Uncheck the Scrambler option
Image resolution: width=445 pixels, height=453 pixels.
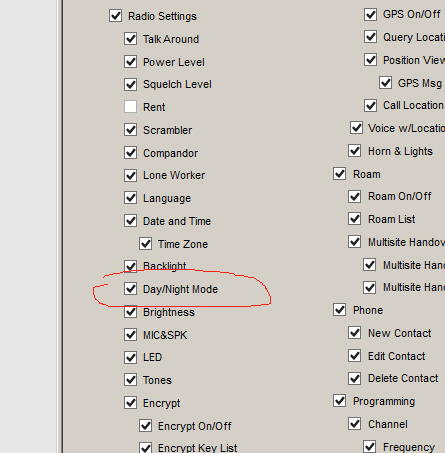pyautogui.click(x=130, y=130)
